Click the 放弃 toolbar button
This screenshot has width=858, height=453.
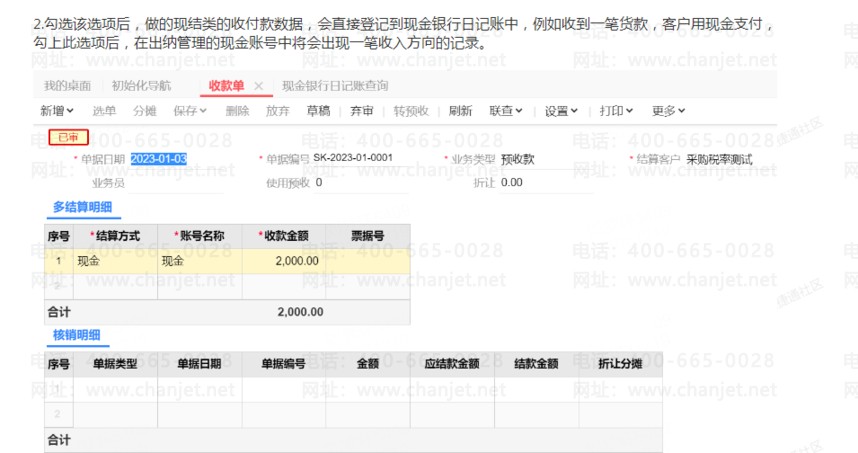tap(277, 111)
